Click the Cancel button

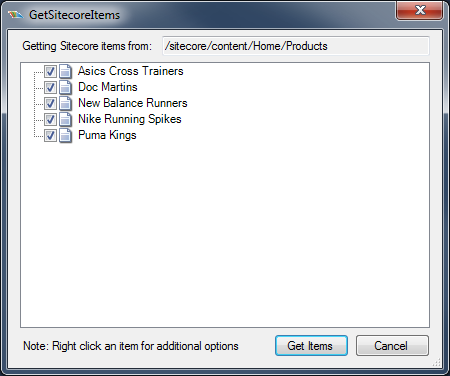[x=392, y=346]
